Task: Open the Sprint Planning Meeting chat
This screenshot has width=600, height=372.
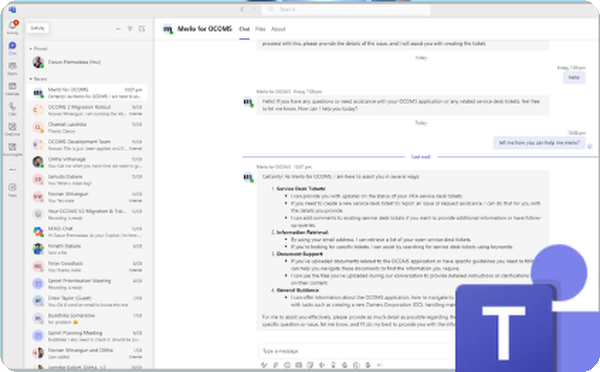Action: click(x=87, y=336)
